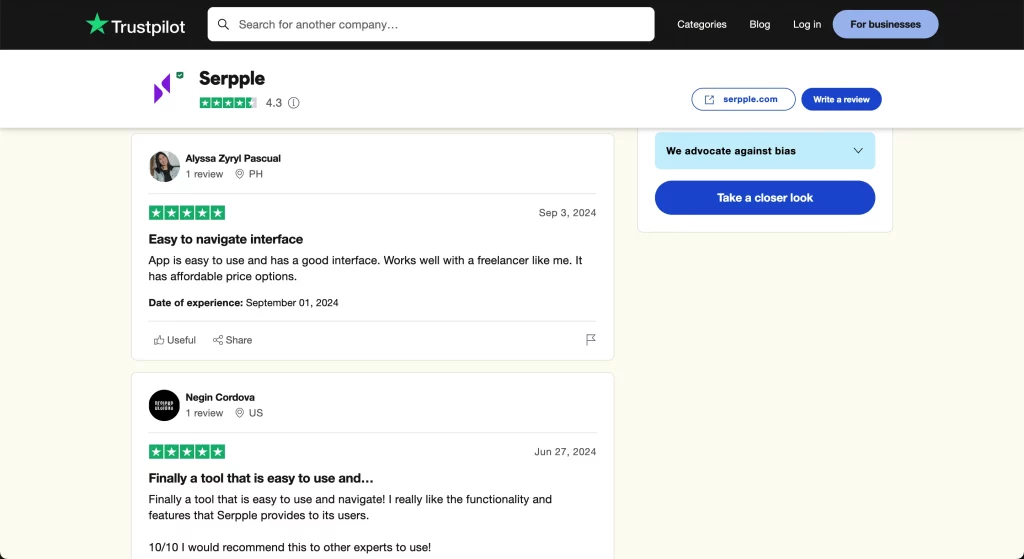Flag Alyssa's review with the flag icon
The height and width of the screenshot is (559, 1024).
[590, 340]
